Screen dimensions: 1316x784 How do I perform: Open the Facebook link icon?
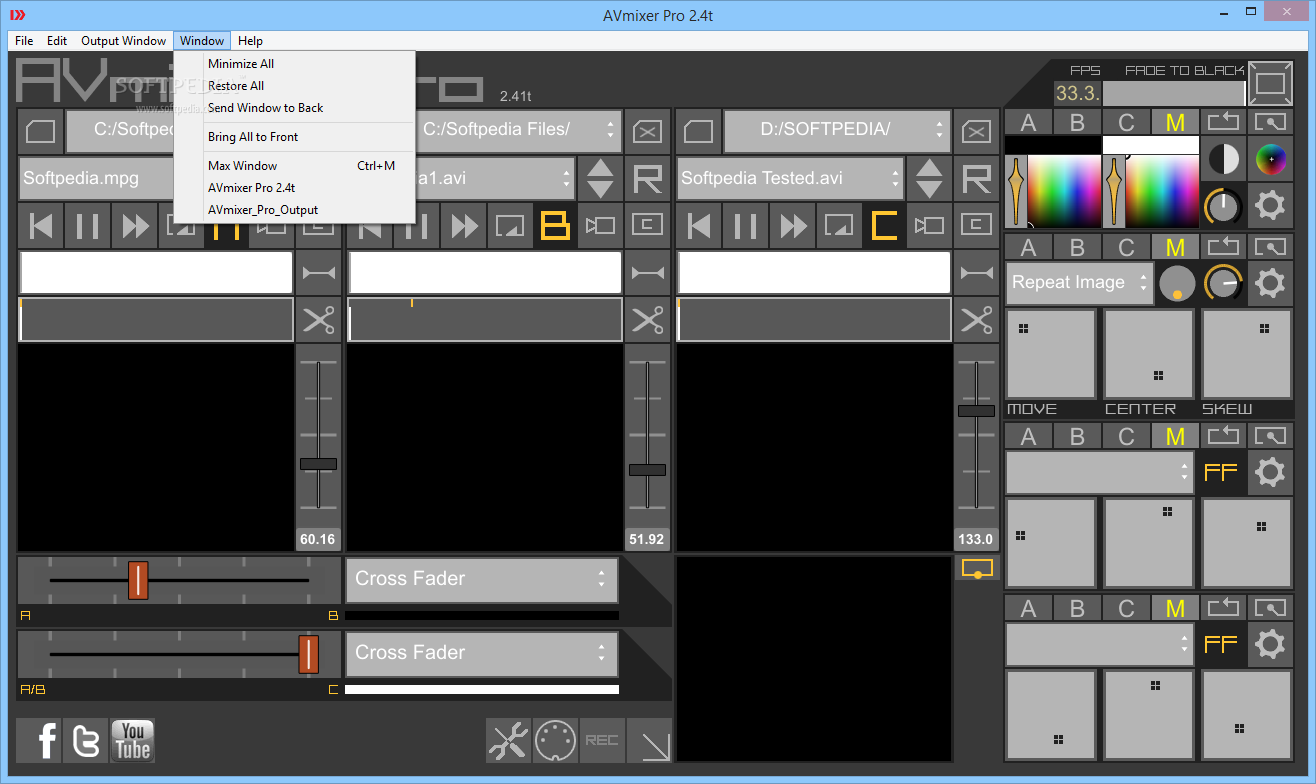click(x=39, y=741)
